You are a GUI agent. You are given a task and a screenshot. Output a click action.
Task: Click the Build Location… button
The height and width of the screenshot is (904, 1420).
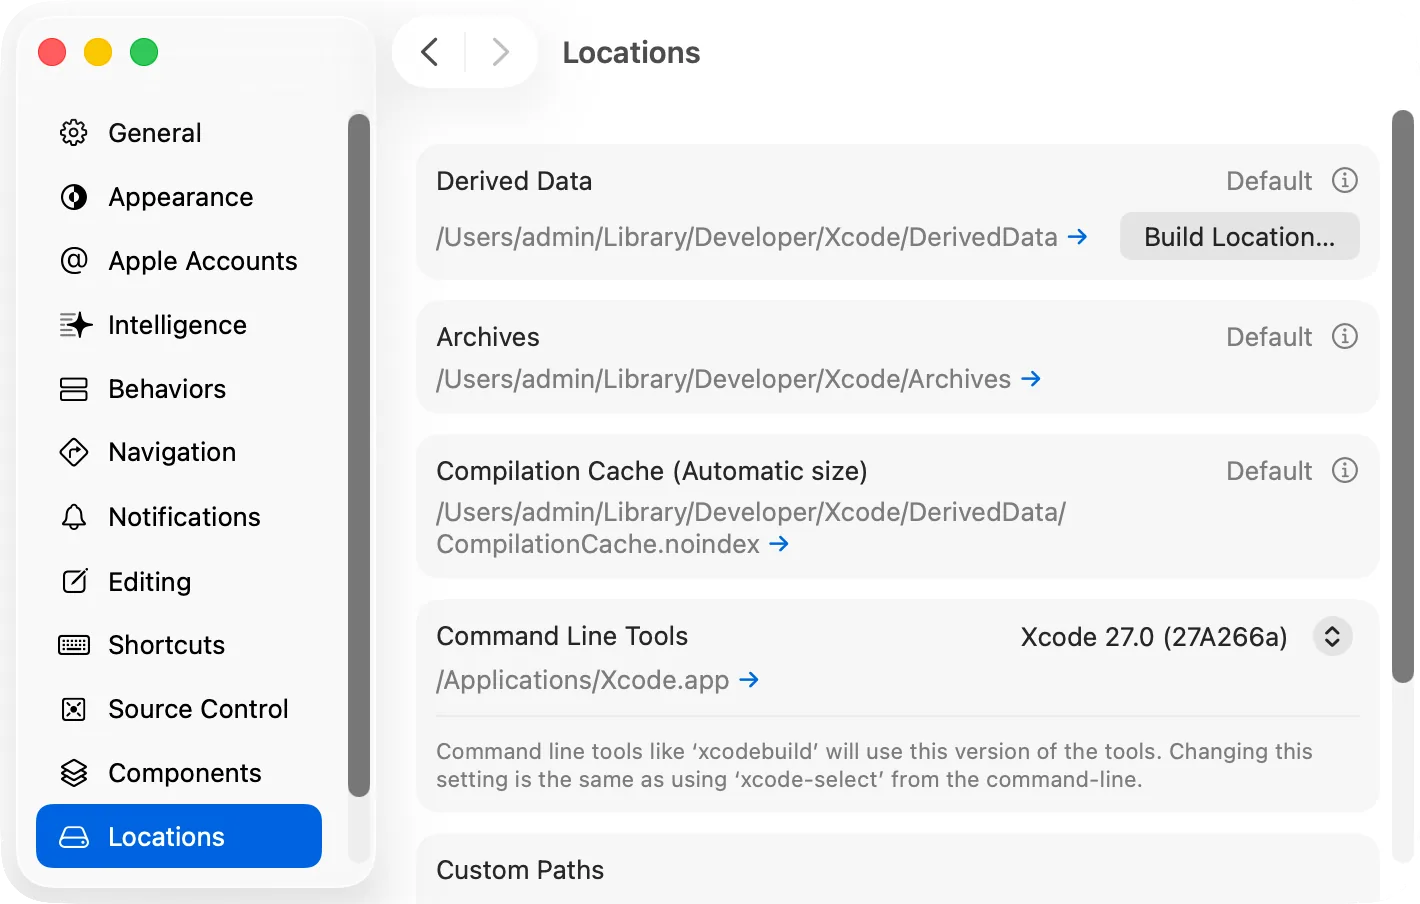point(1239,237)
